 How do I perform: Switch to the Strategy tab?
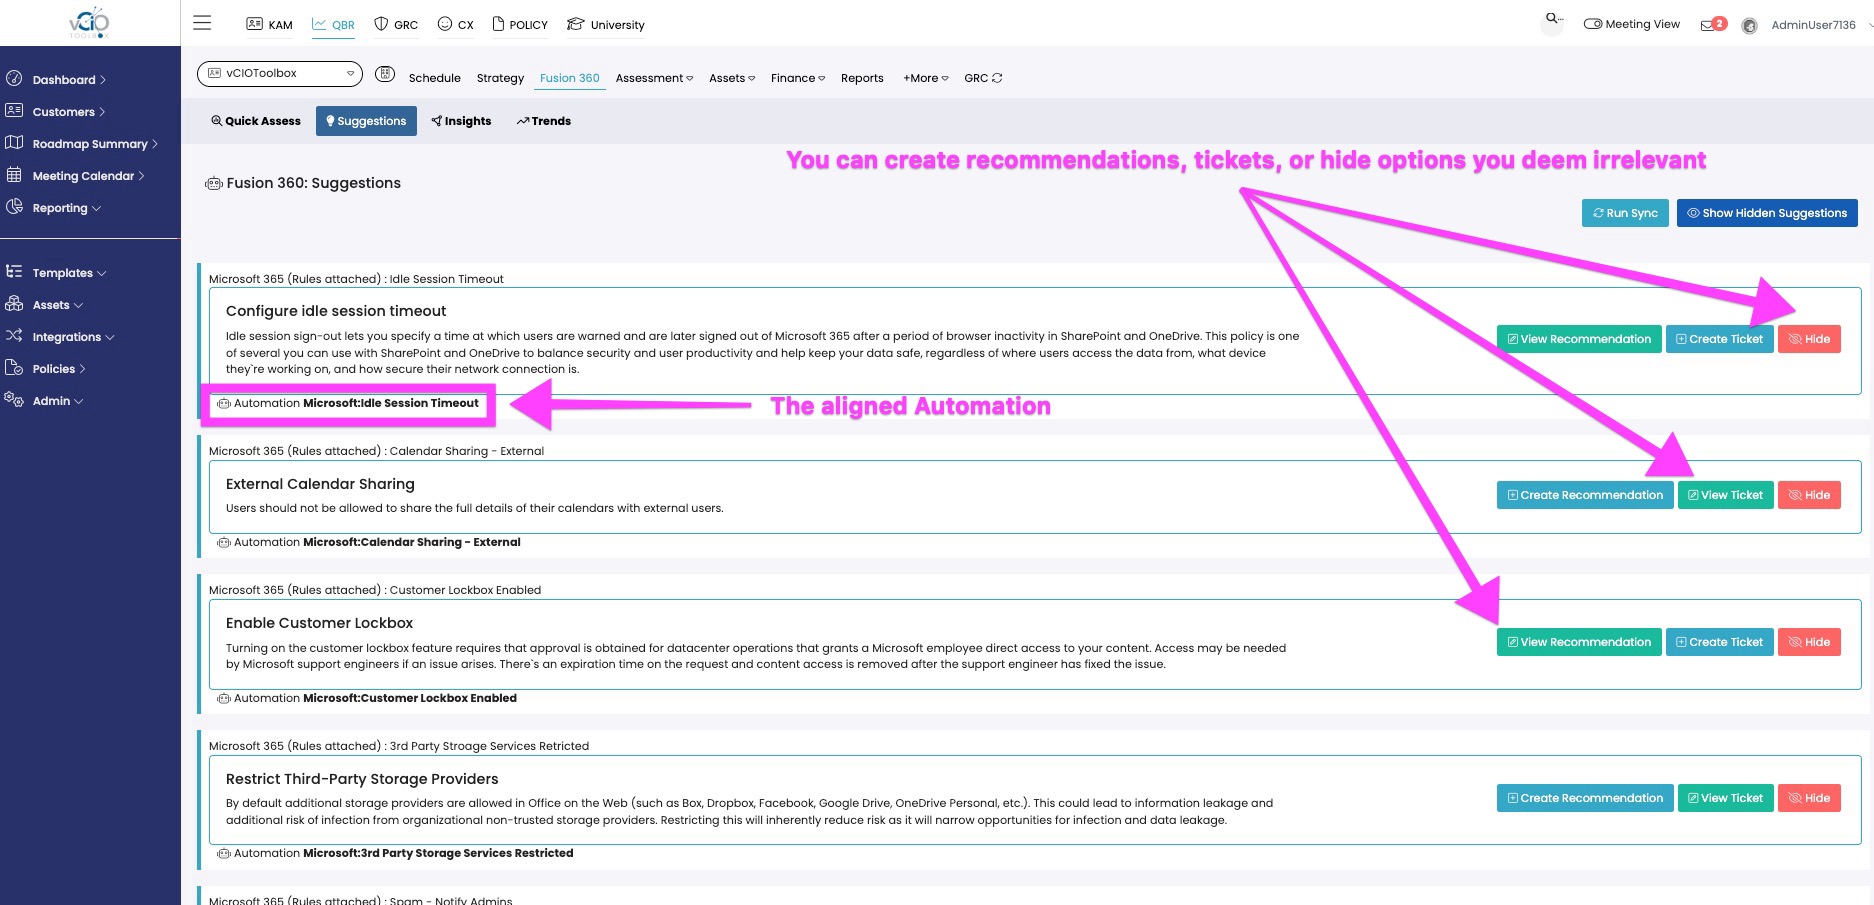point(500,78)
